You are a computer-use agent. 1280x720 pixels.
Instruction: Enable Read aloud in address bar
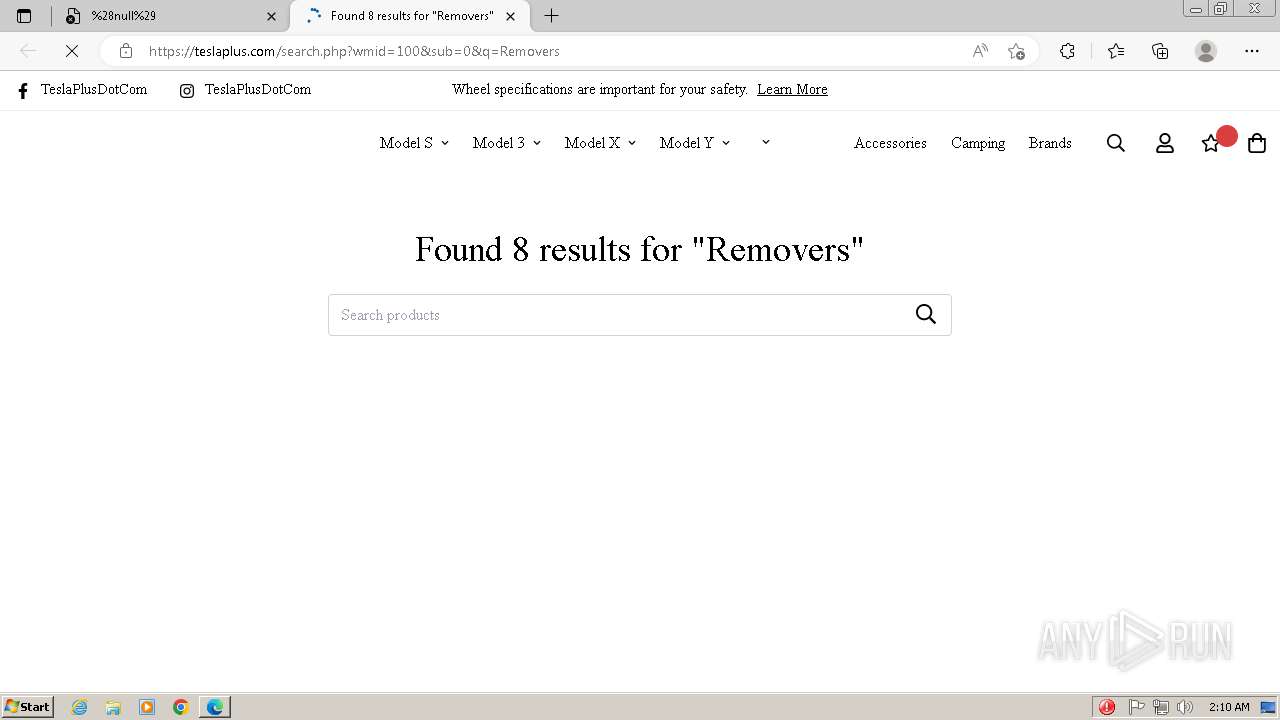click(980, 51)
